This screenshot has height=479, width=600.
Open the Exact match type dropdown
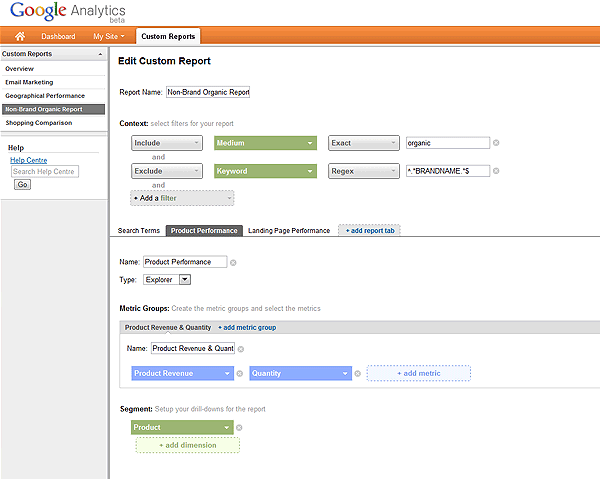(x=364, y=143)
